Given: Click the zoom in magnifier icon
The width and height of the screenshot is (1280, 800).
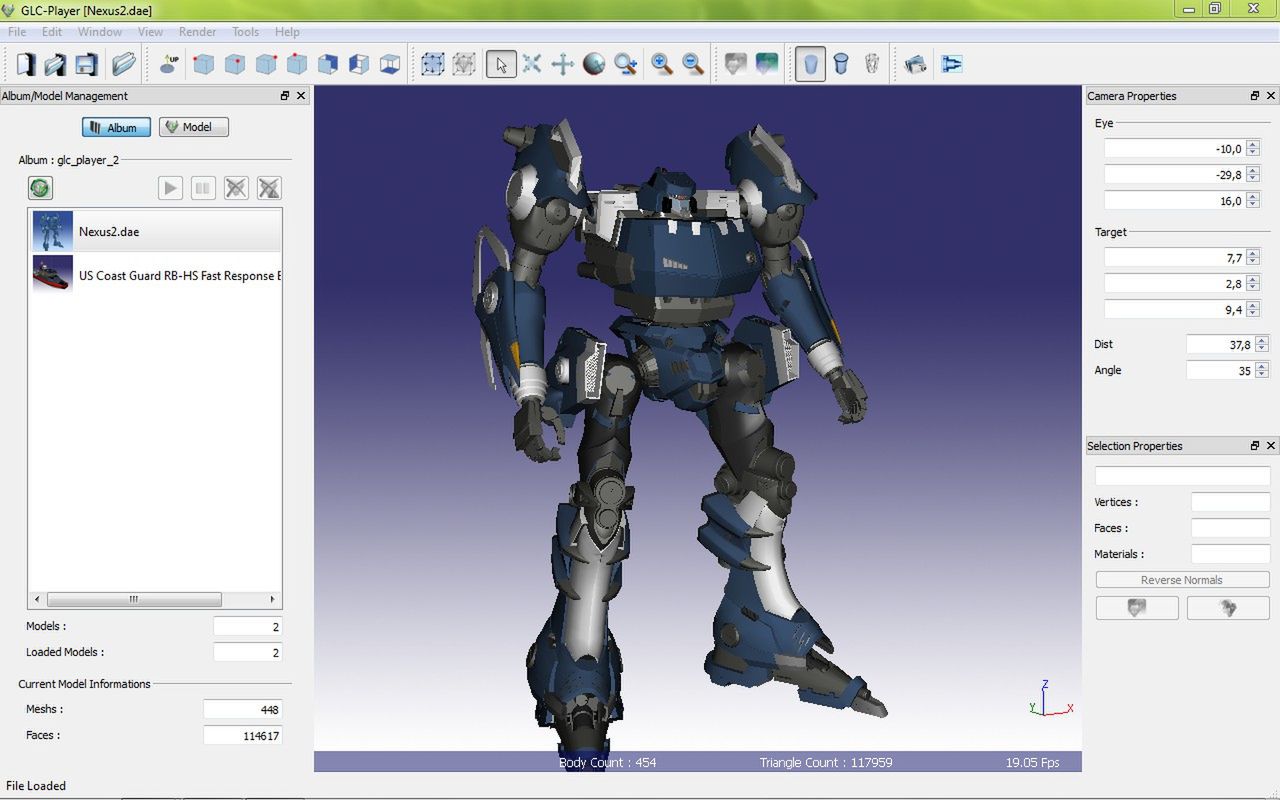Looking at the screenshot, I should pyautogui.click(x=662, y=64).
